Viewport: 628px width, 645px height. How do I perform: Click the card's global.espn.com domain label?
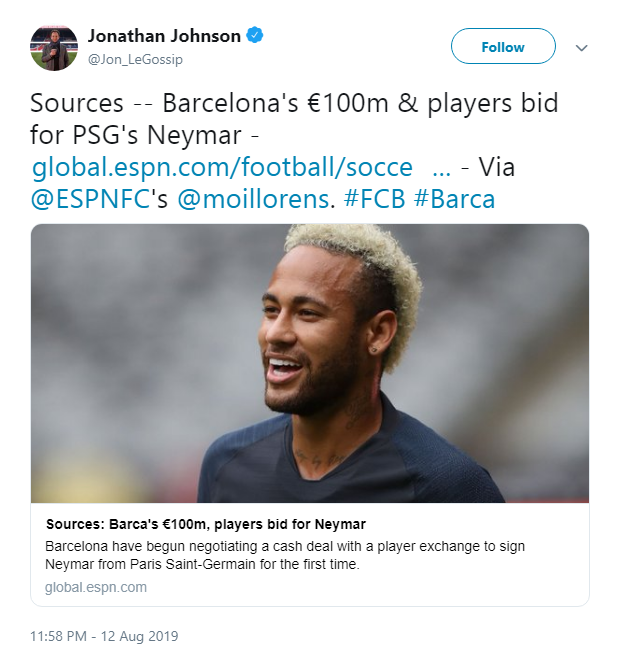tap(96, 587)
